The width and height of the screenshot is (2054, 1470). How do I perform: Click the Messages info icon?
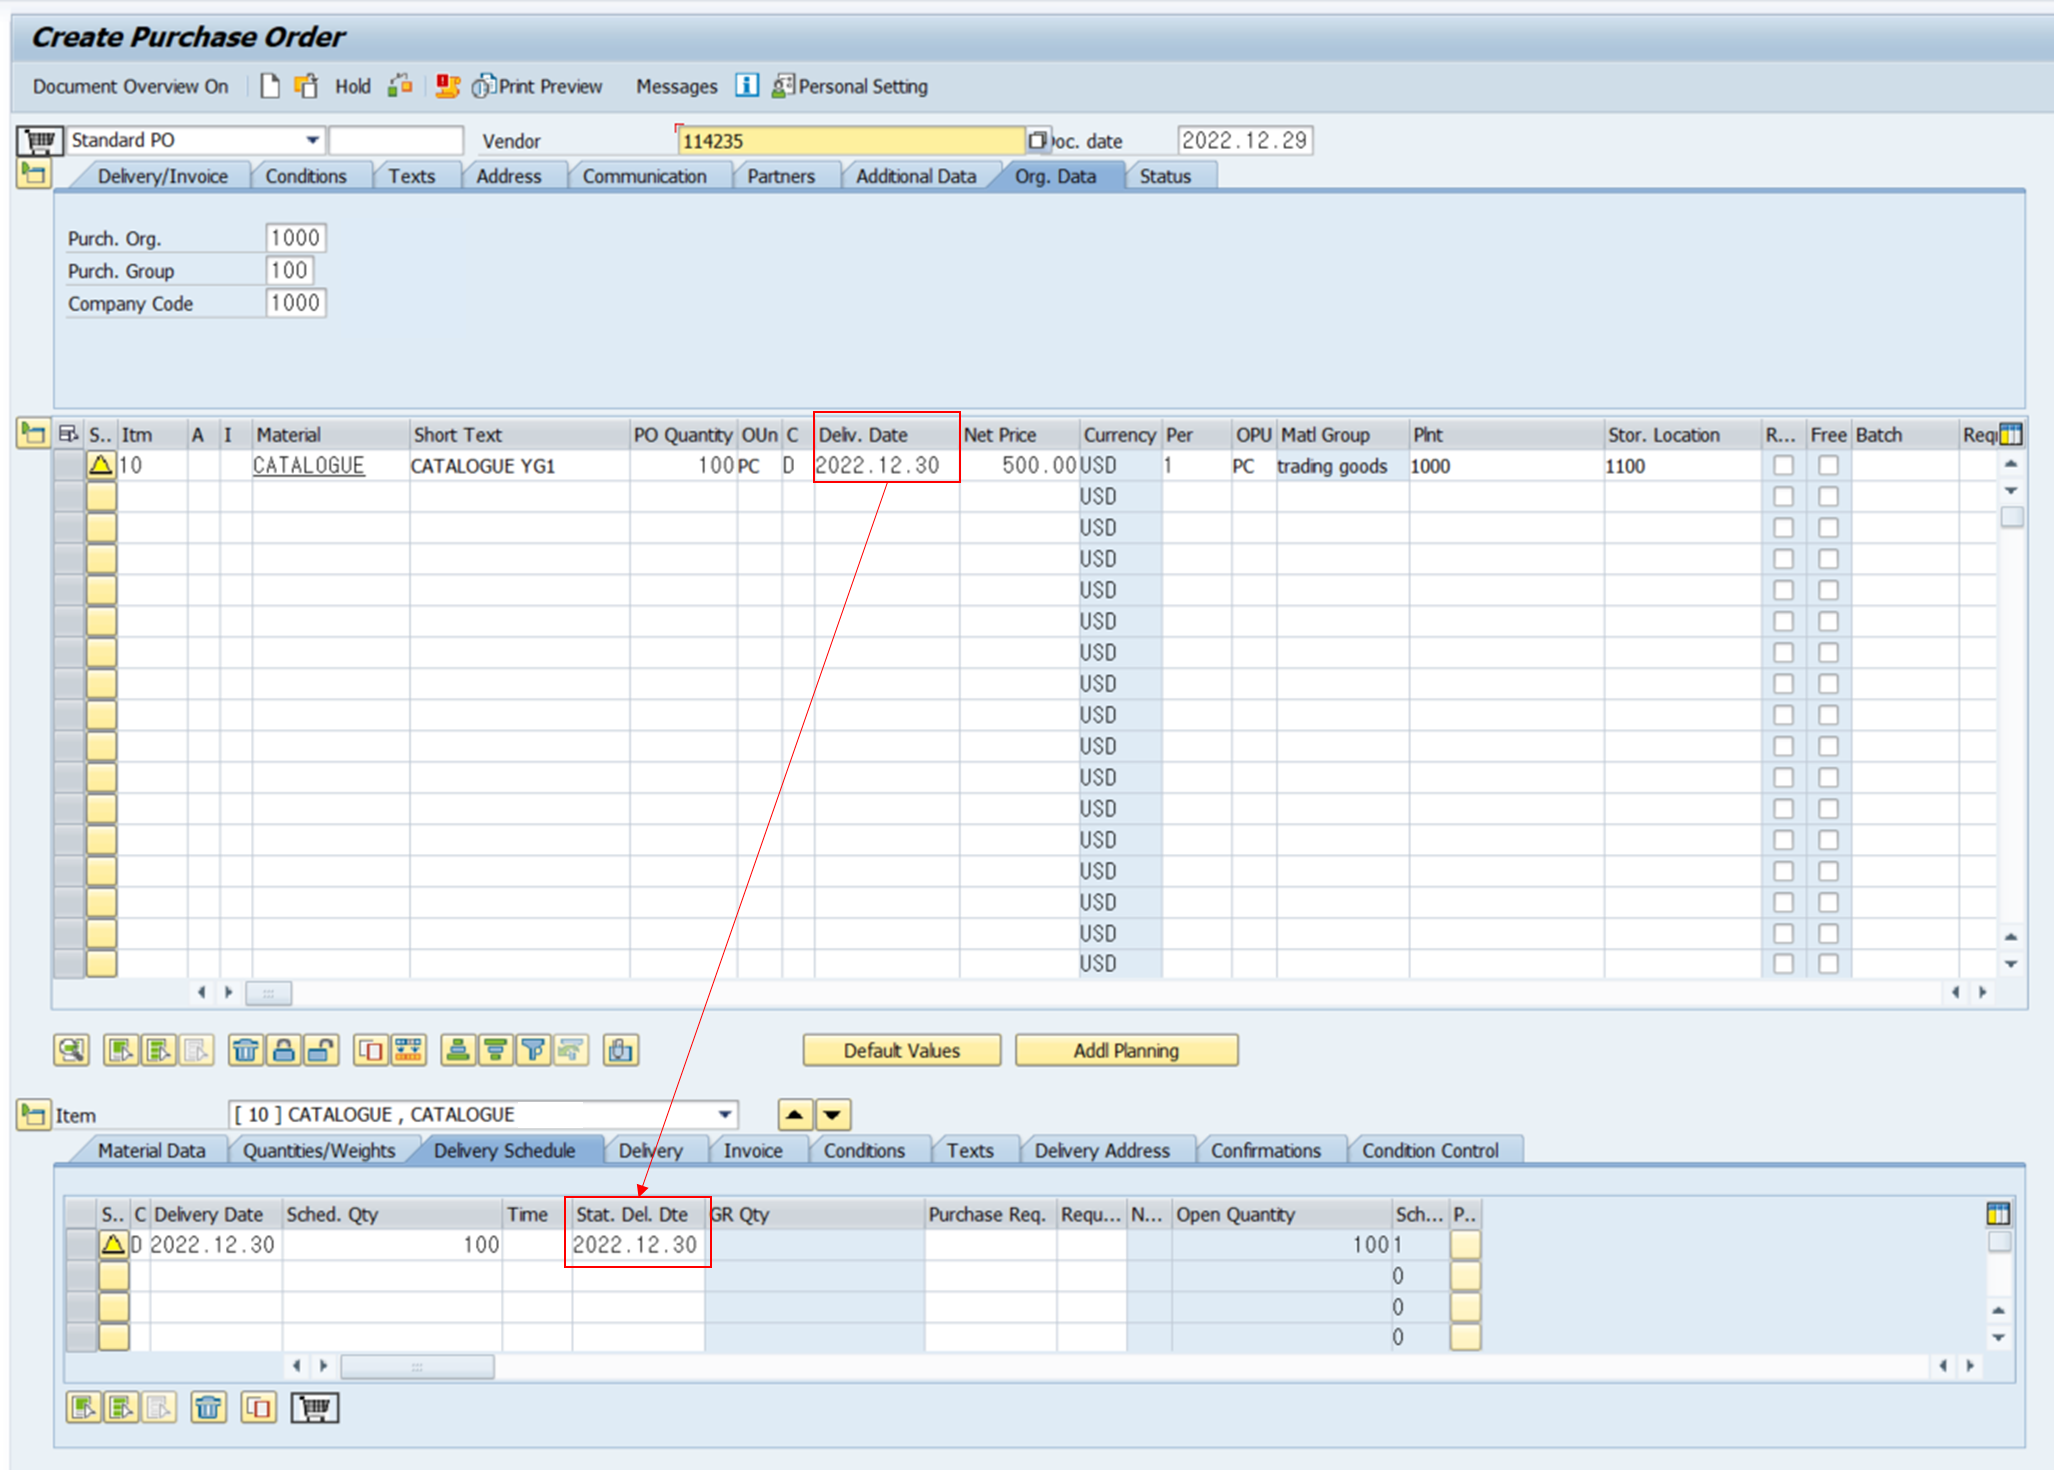[x=747, y=86]
